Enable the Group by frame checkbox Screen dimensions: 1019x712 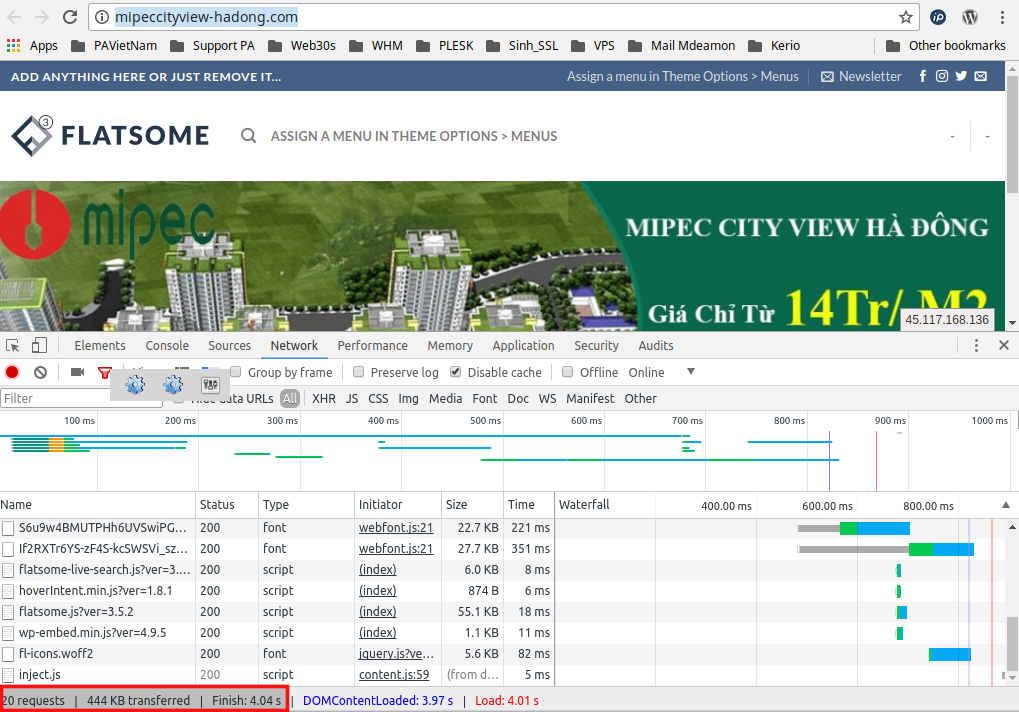[236, 372]
